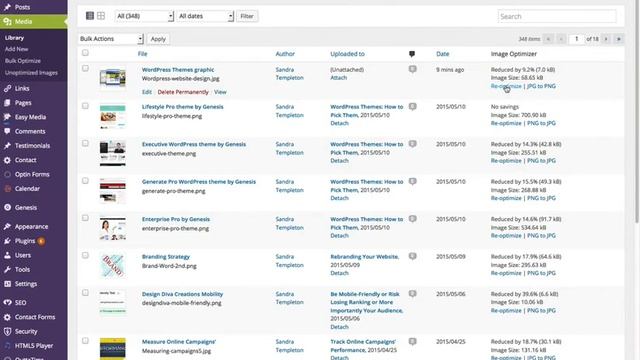Click the Plugins icon in the sidebar

[x=7, y=241]
